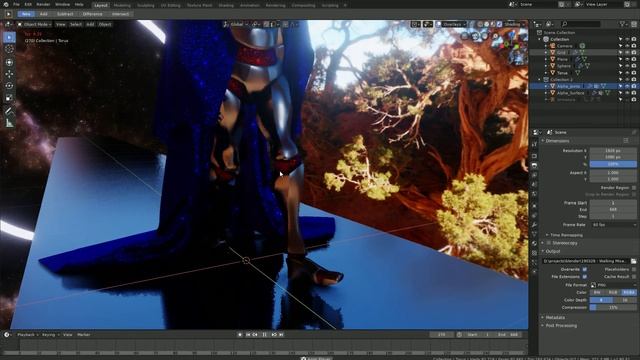The height and width of the screenshot is (360, 640).
Task: Open the Frame Rate dropdown
Action: 613,225
